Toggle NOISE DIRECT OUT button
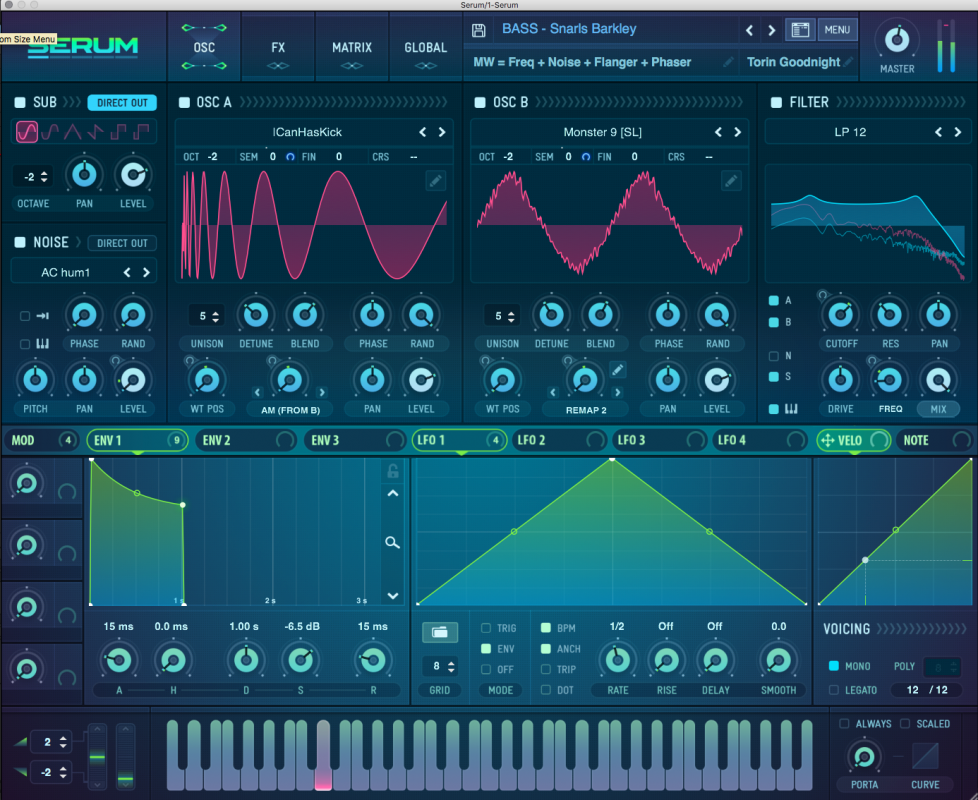The image size is (978, 800). (x=122, y=243)
